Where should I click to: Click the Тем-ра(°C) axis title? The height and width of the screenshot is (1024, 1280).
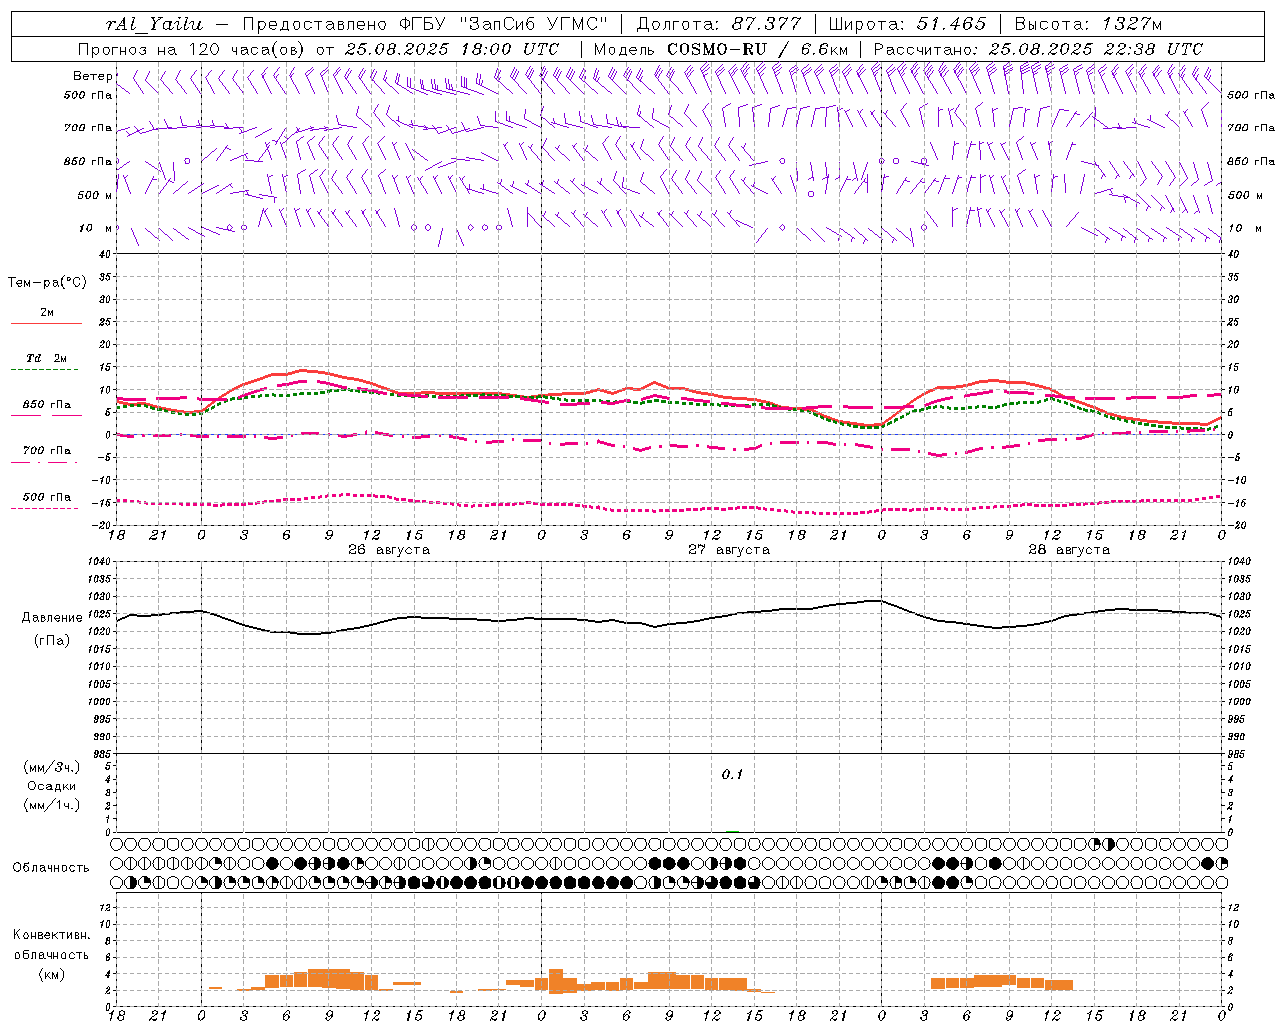[47, 283]
